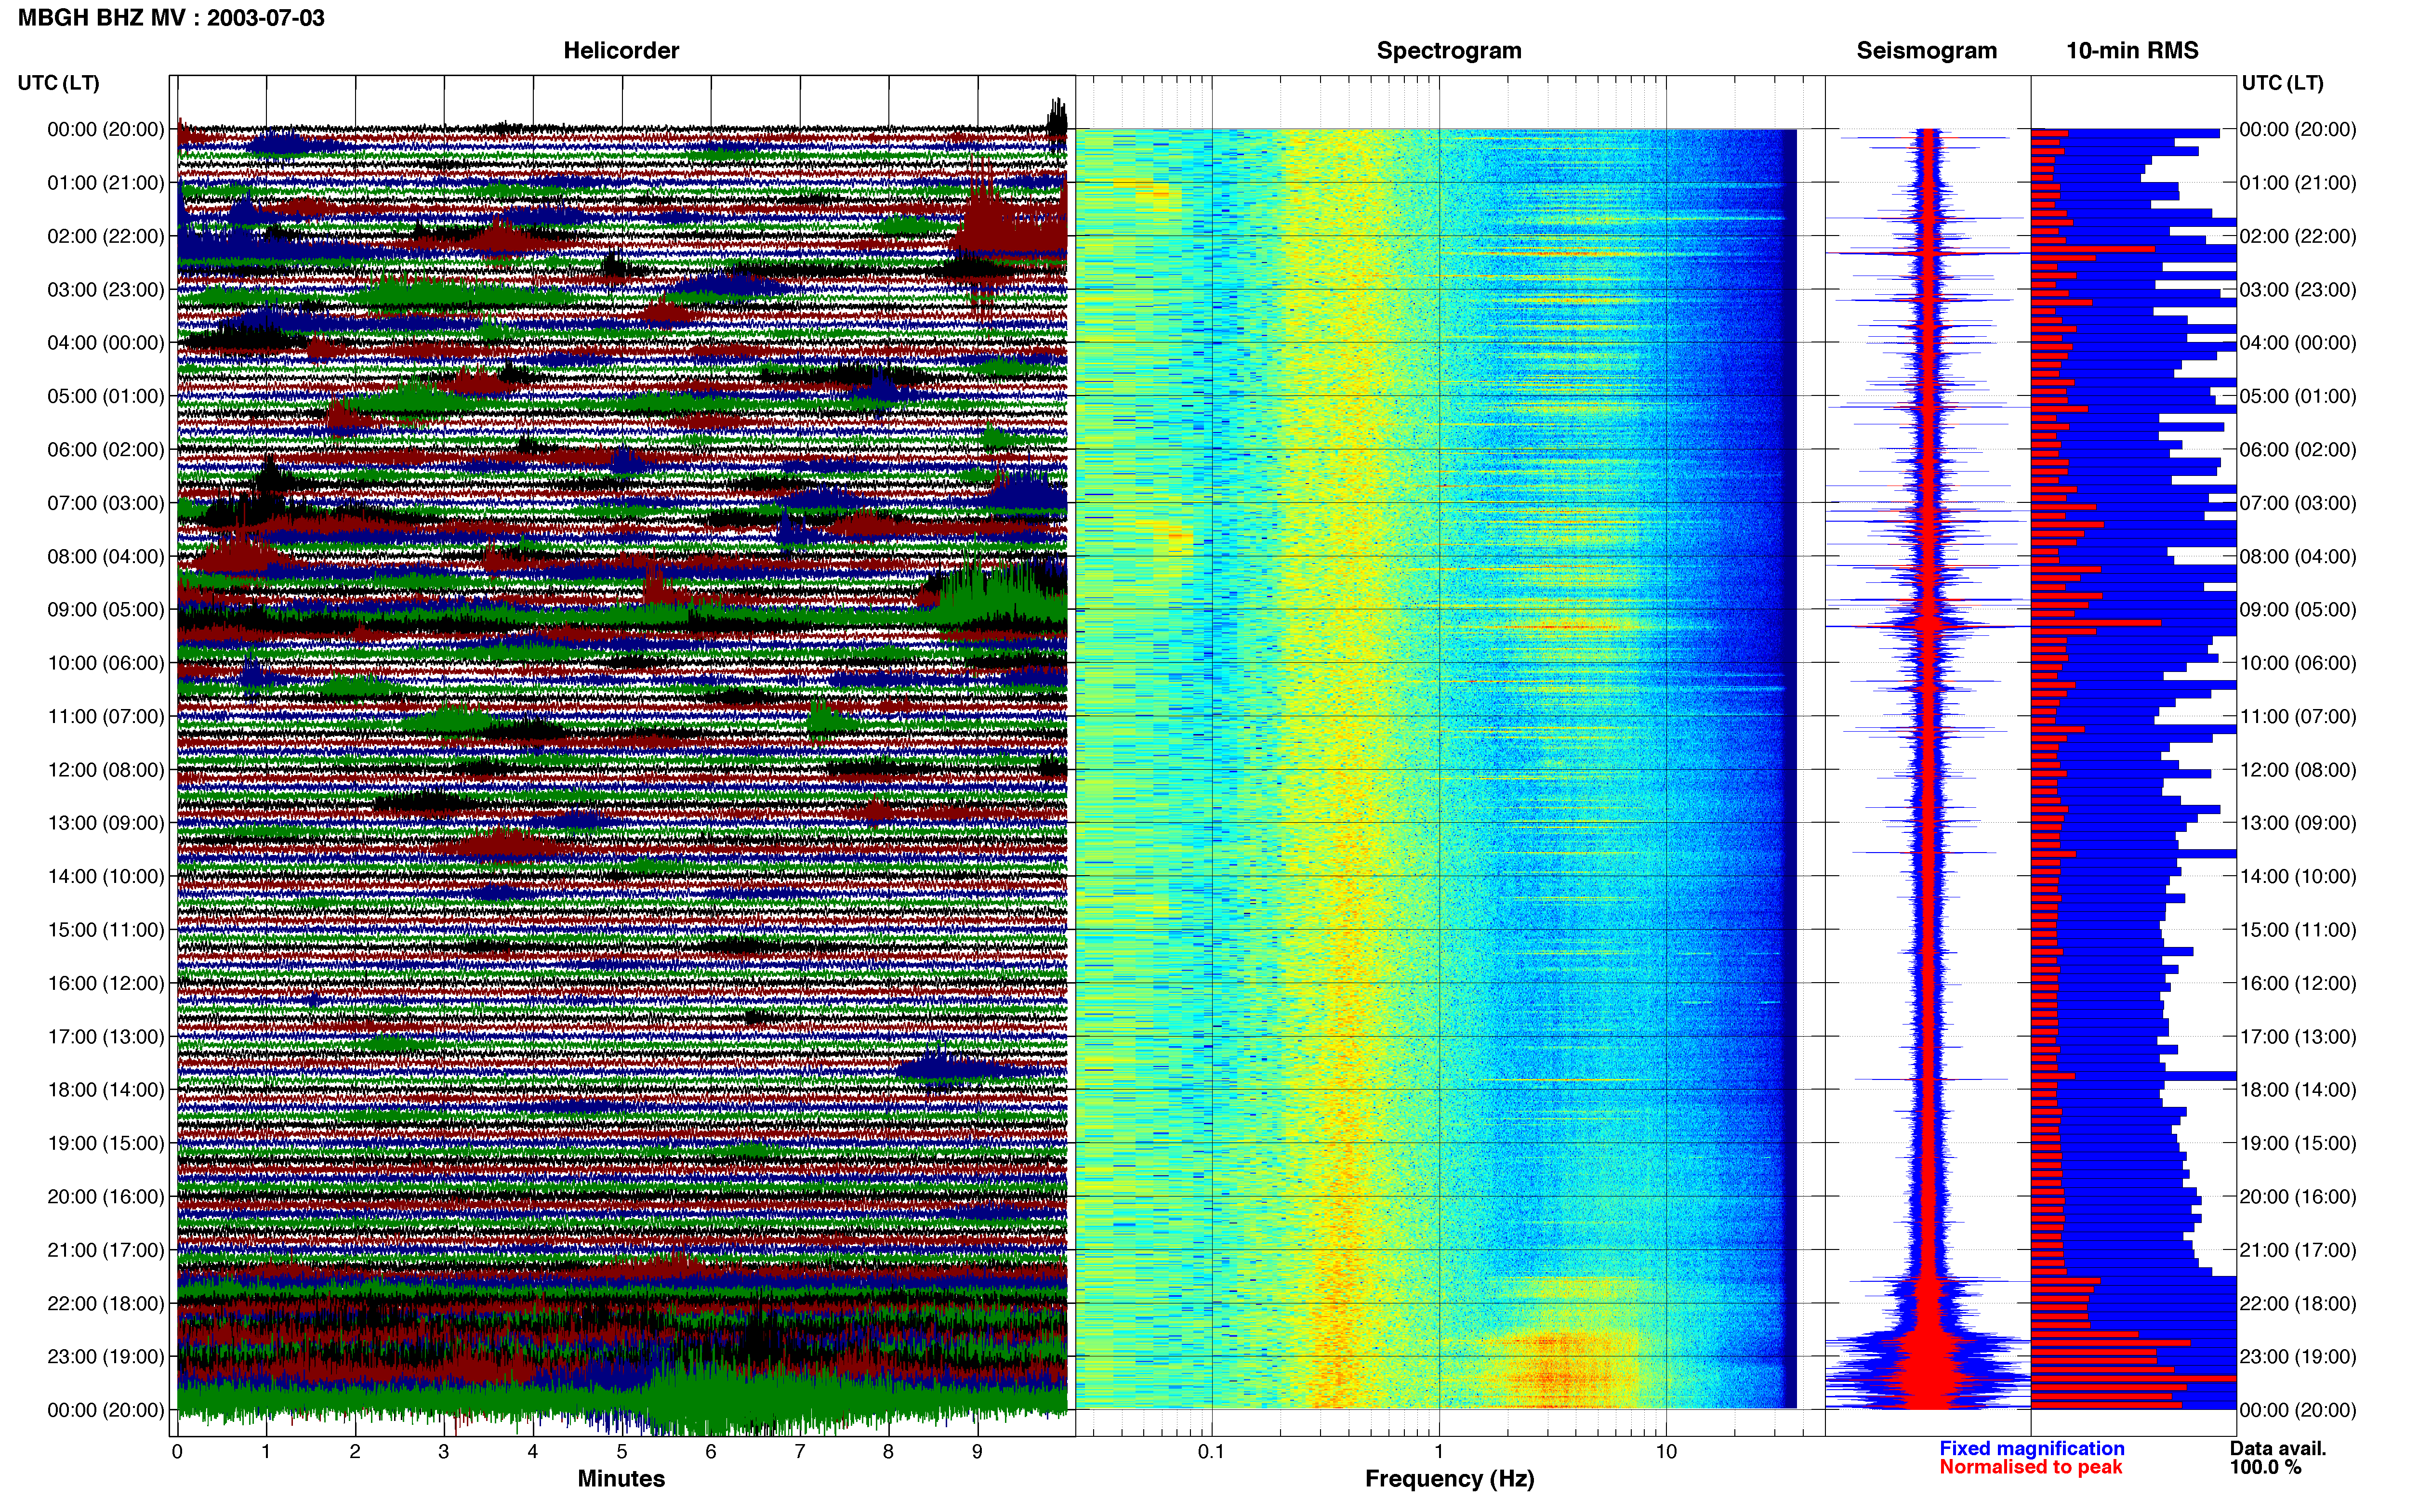Click the minute tick label '7'
This screenshot has height=1512, width=2418.
click(x=800, y=1452)
